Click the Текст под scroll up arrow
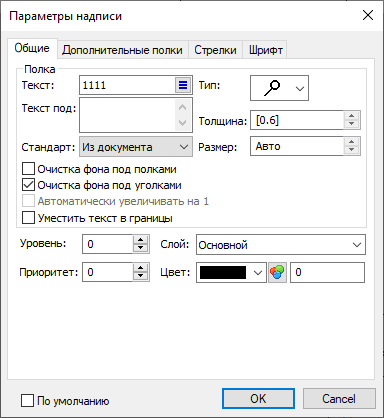 182,107
